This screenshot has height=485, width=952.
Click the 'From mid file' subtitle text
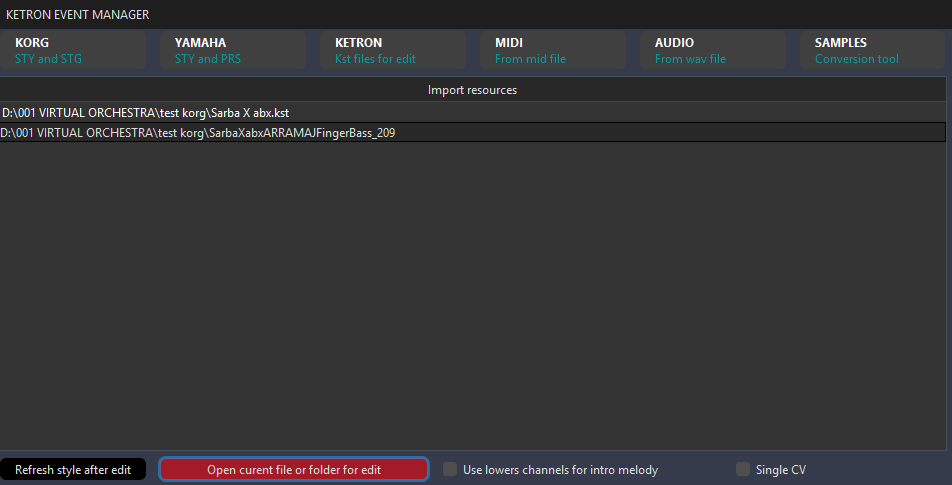(x=530, y=59)
